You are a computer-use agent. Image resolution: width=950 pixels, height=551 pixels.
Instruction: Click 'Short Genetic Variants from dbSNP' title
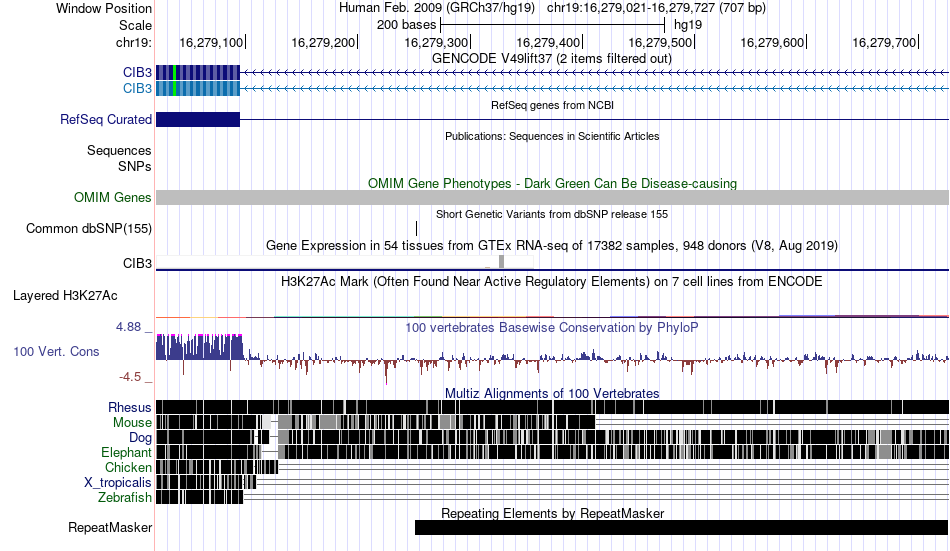pos(552,214)
